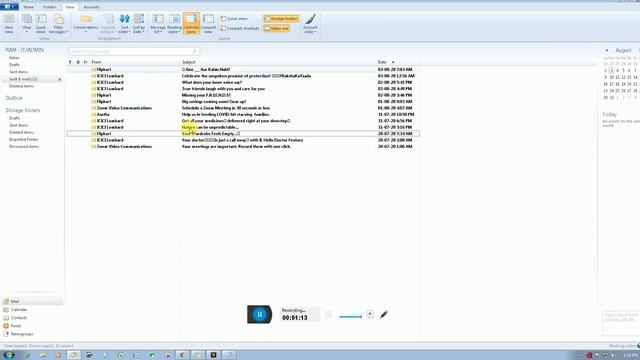
Task: Select the View ribbon tab
Action: pyautogui.click(x=70, y=7)
